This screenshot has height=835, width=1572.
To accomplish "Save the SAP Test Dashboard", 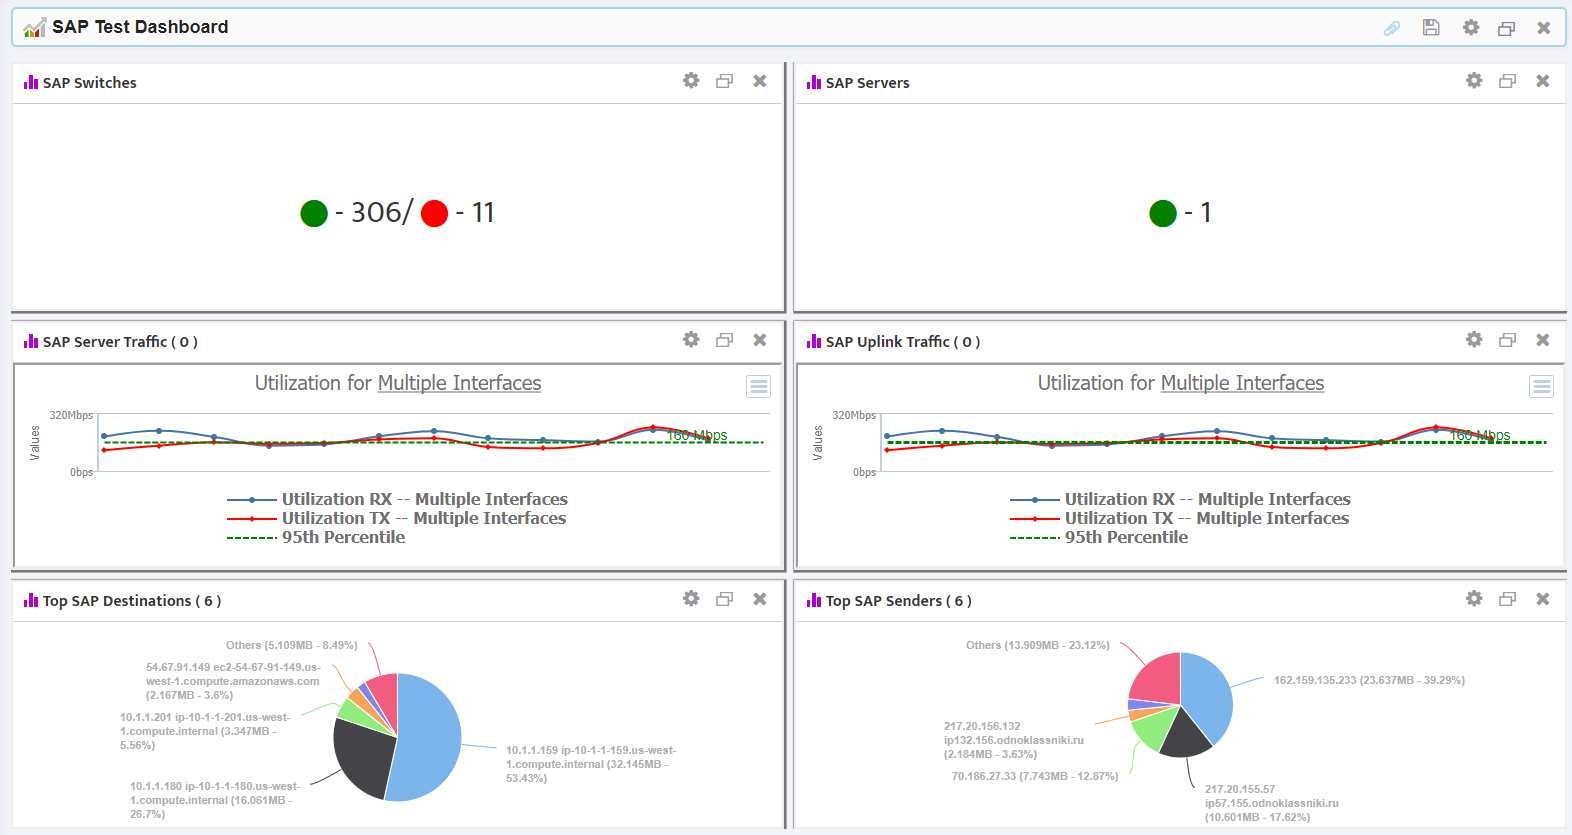I will [1431, 28].
